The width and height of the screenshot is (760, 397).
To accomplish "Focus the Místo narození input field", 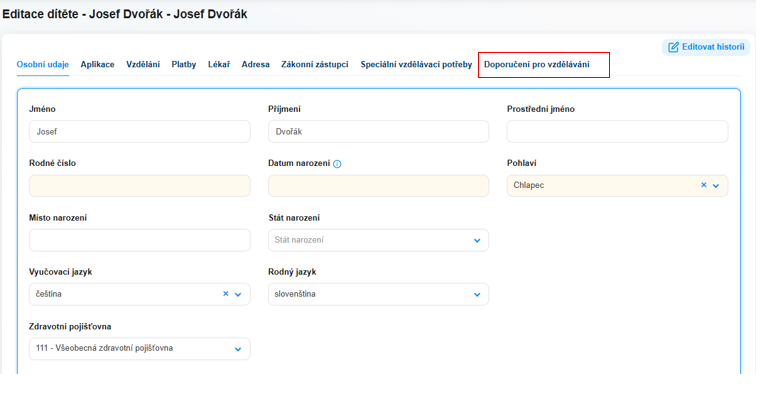I will [140, 240].
